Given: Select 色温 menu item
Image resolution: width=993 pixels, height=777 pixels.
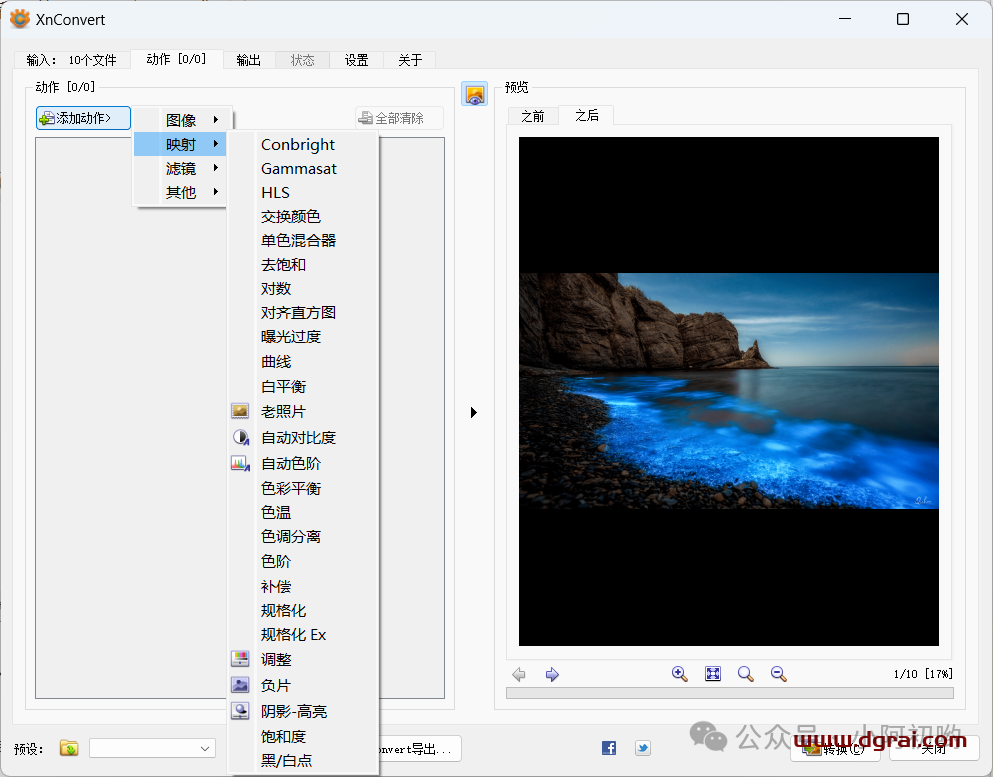Looking at the screenshot, I should tap(303, 512).
